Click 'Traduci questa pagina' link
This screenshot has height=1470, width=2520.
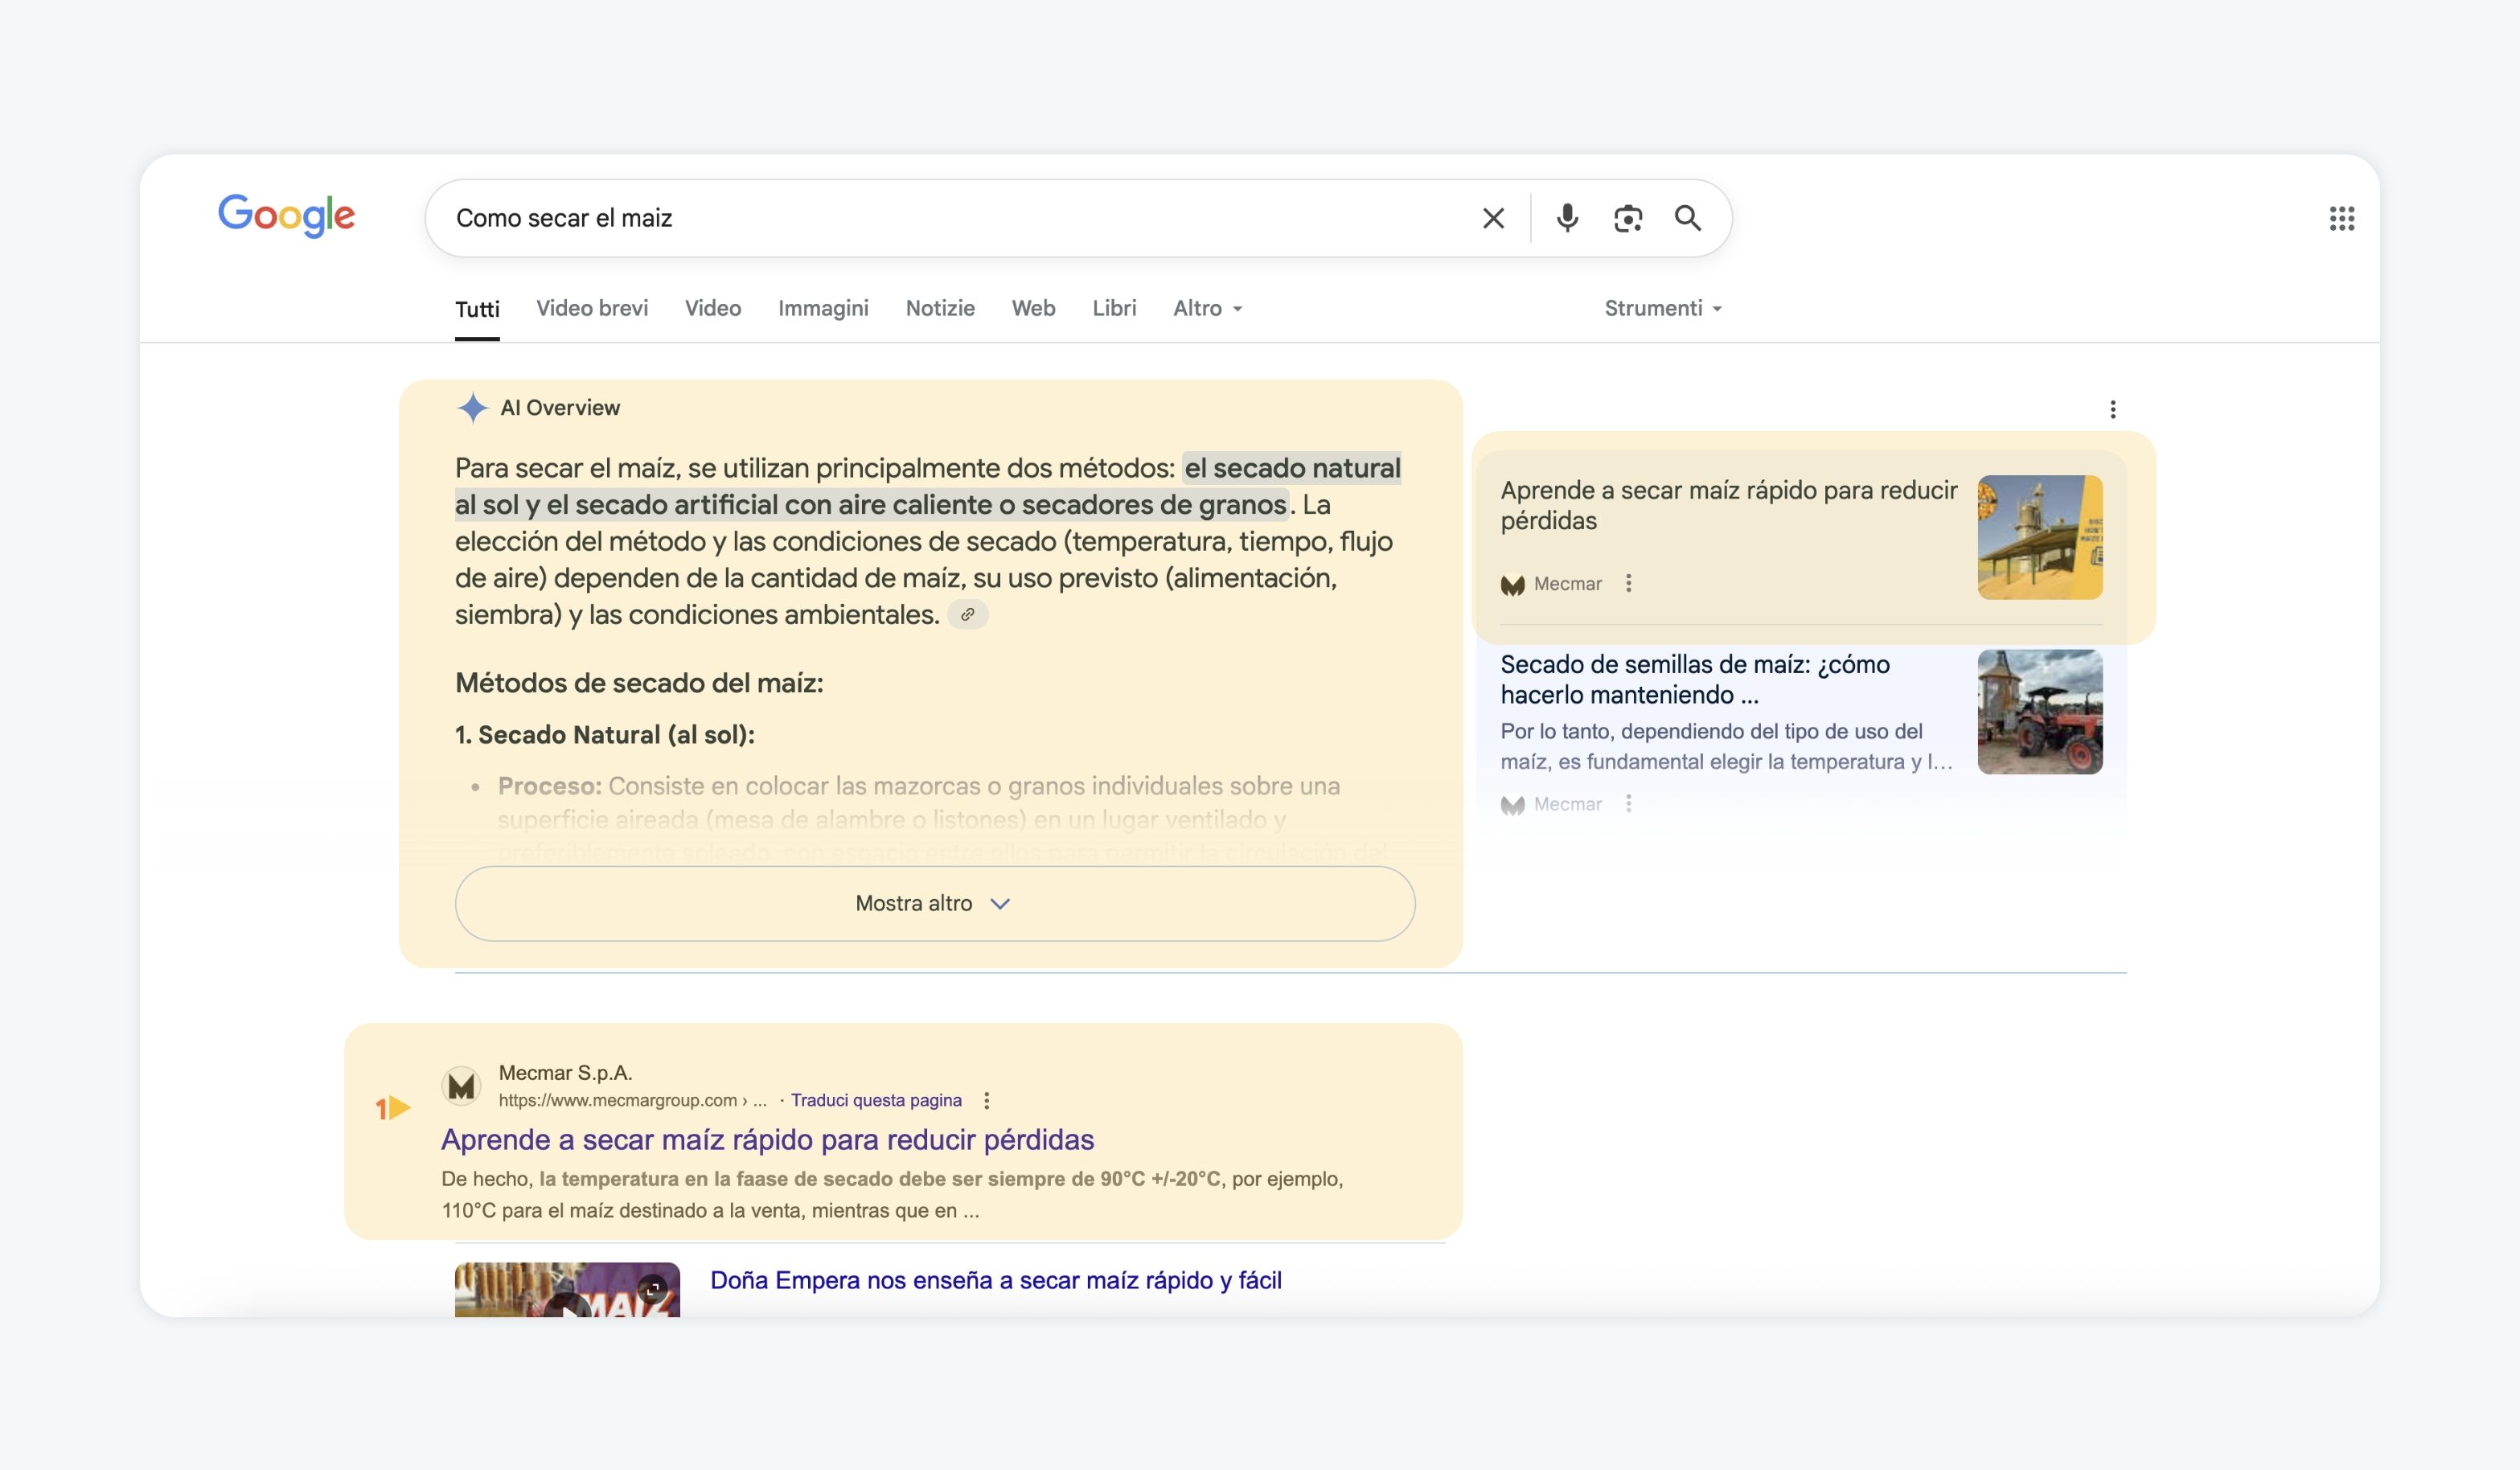pos(876,1100)
